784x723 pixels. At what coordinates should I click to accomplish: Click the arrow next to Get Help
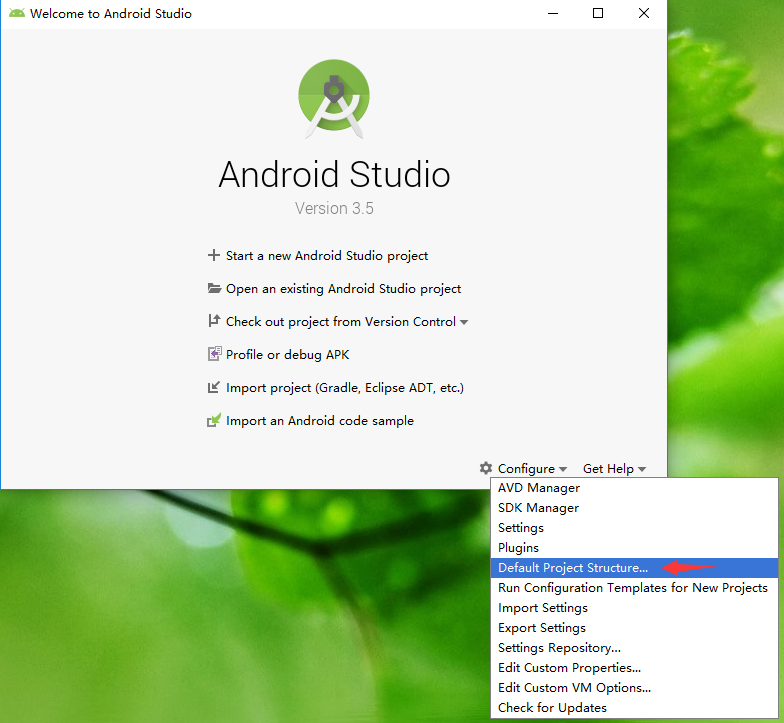coord(642,469)
